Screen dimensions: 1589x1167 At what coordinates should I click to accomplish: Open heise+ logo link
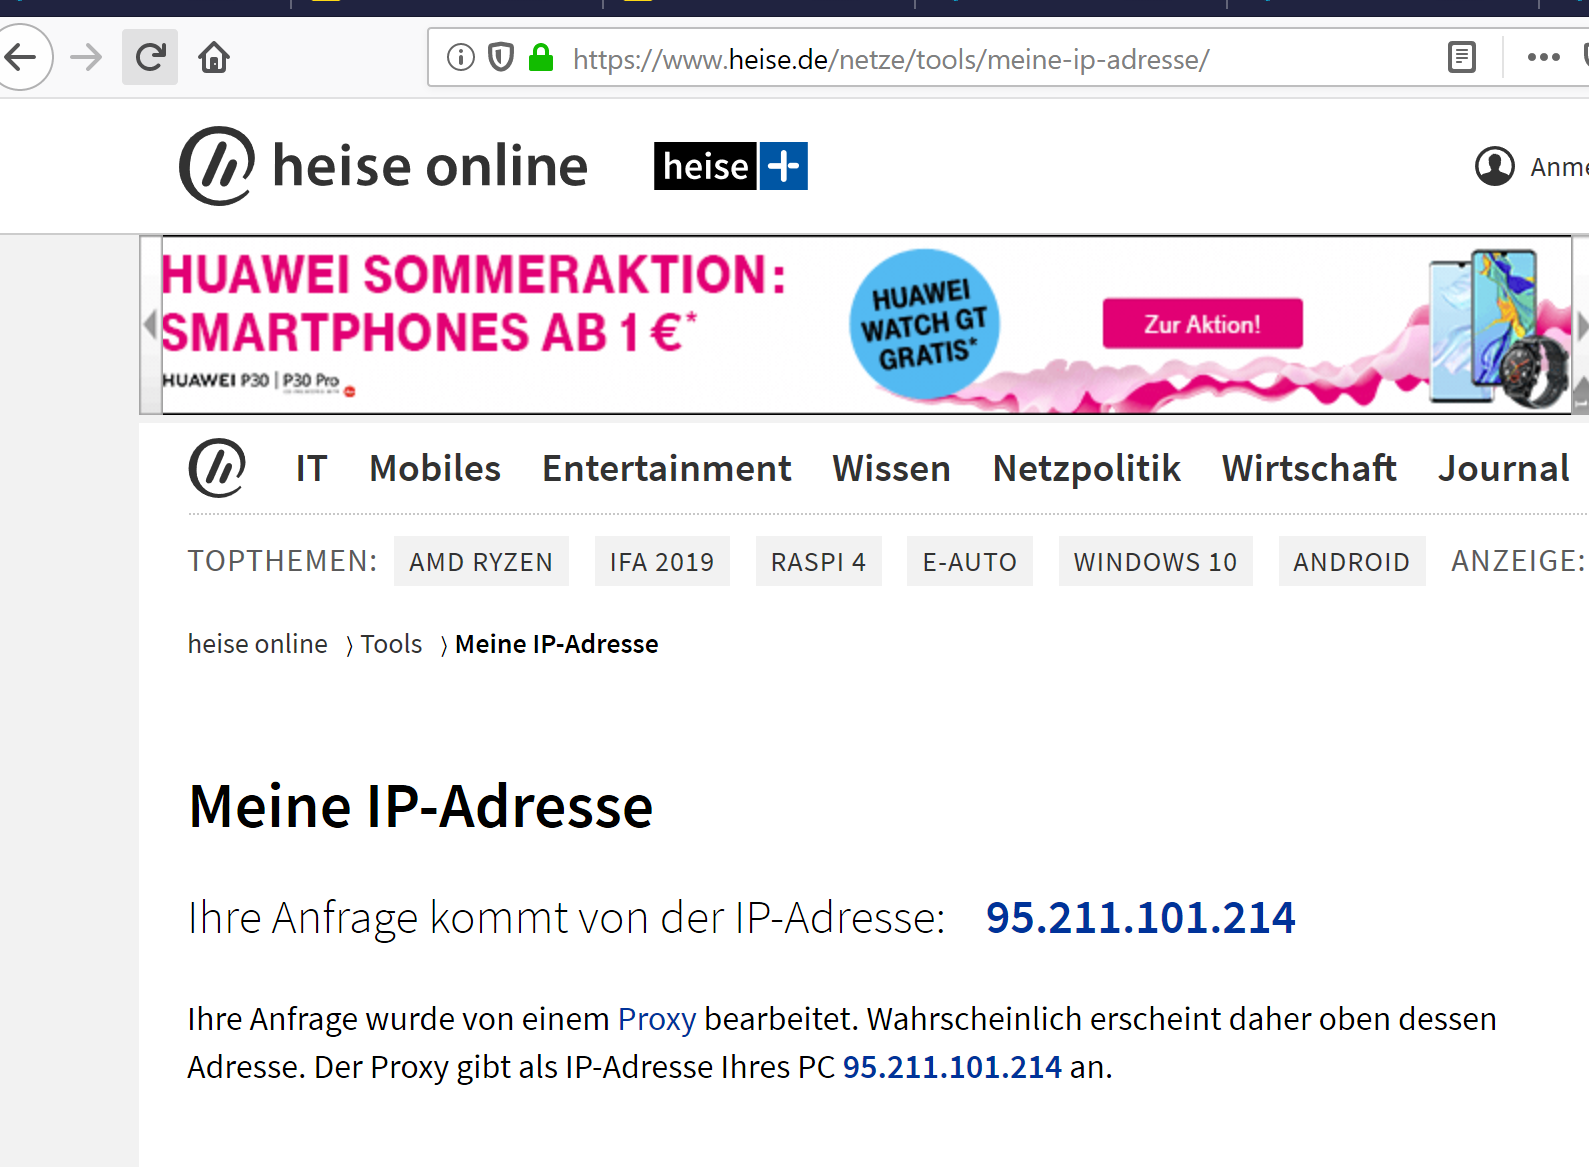730,166
